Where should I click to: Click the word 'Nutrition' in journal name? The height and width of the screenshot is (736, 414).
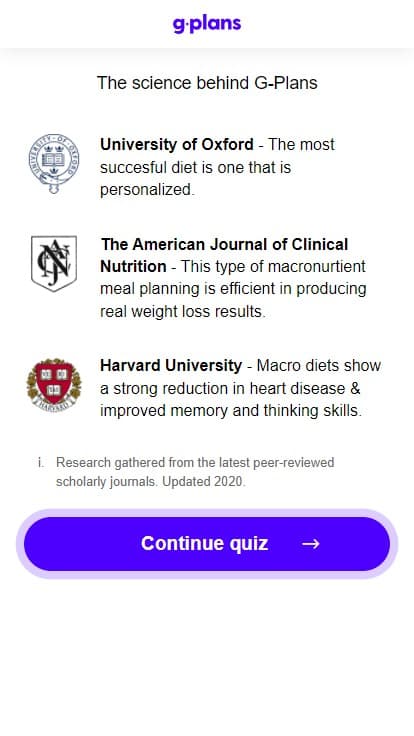(133, 266)
